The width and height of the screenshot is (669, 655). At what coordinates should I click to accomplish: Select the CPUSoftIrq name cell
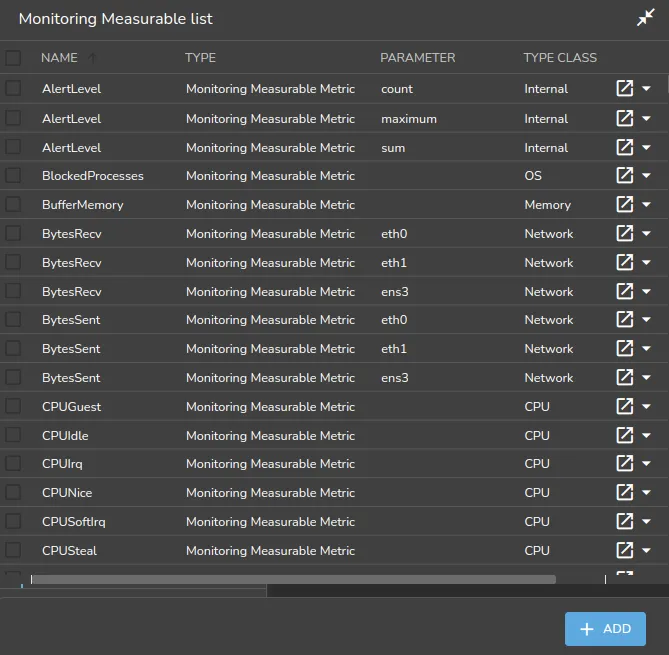click(x=74, y=522)
